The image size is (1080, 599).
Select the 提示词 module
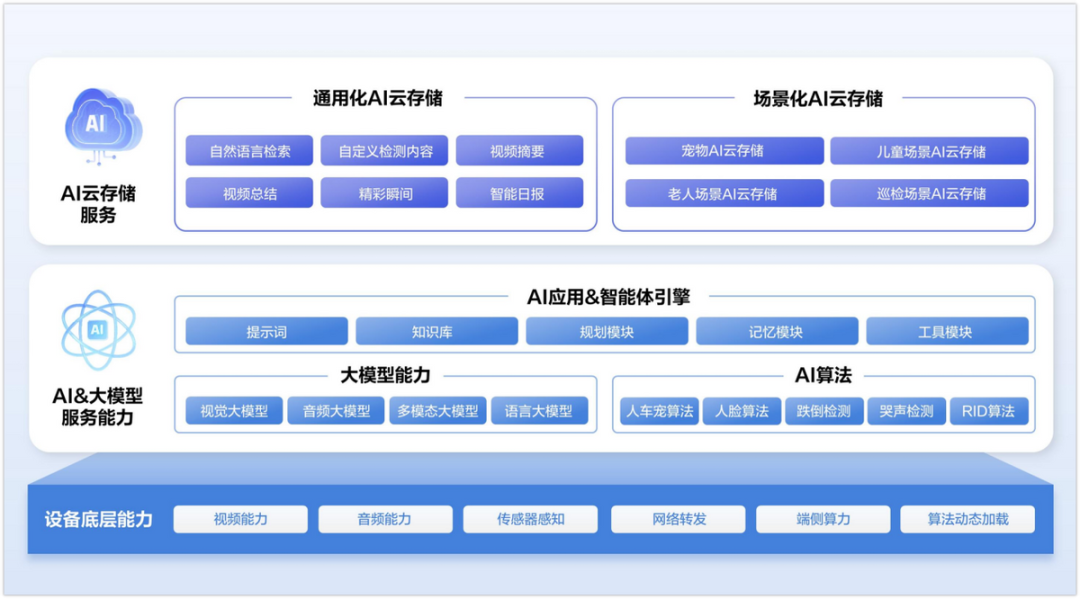tap(267, 331)
